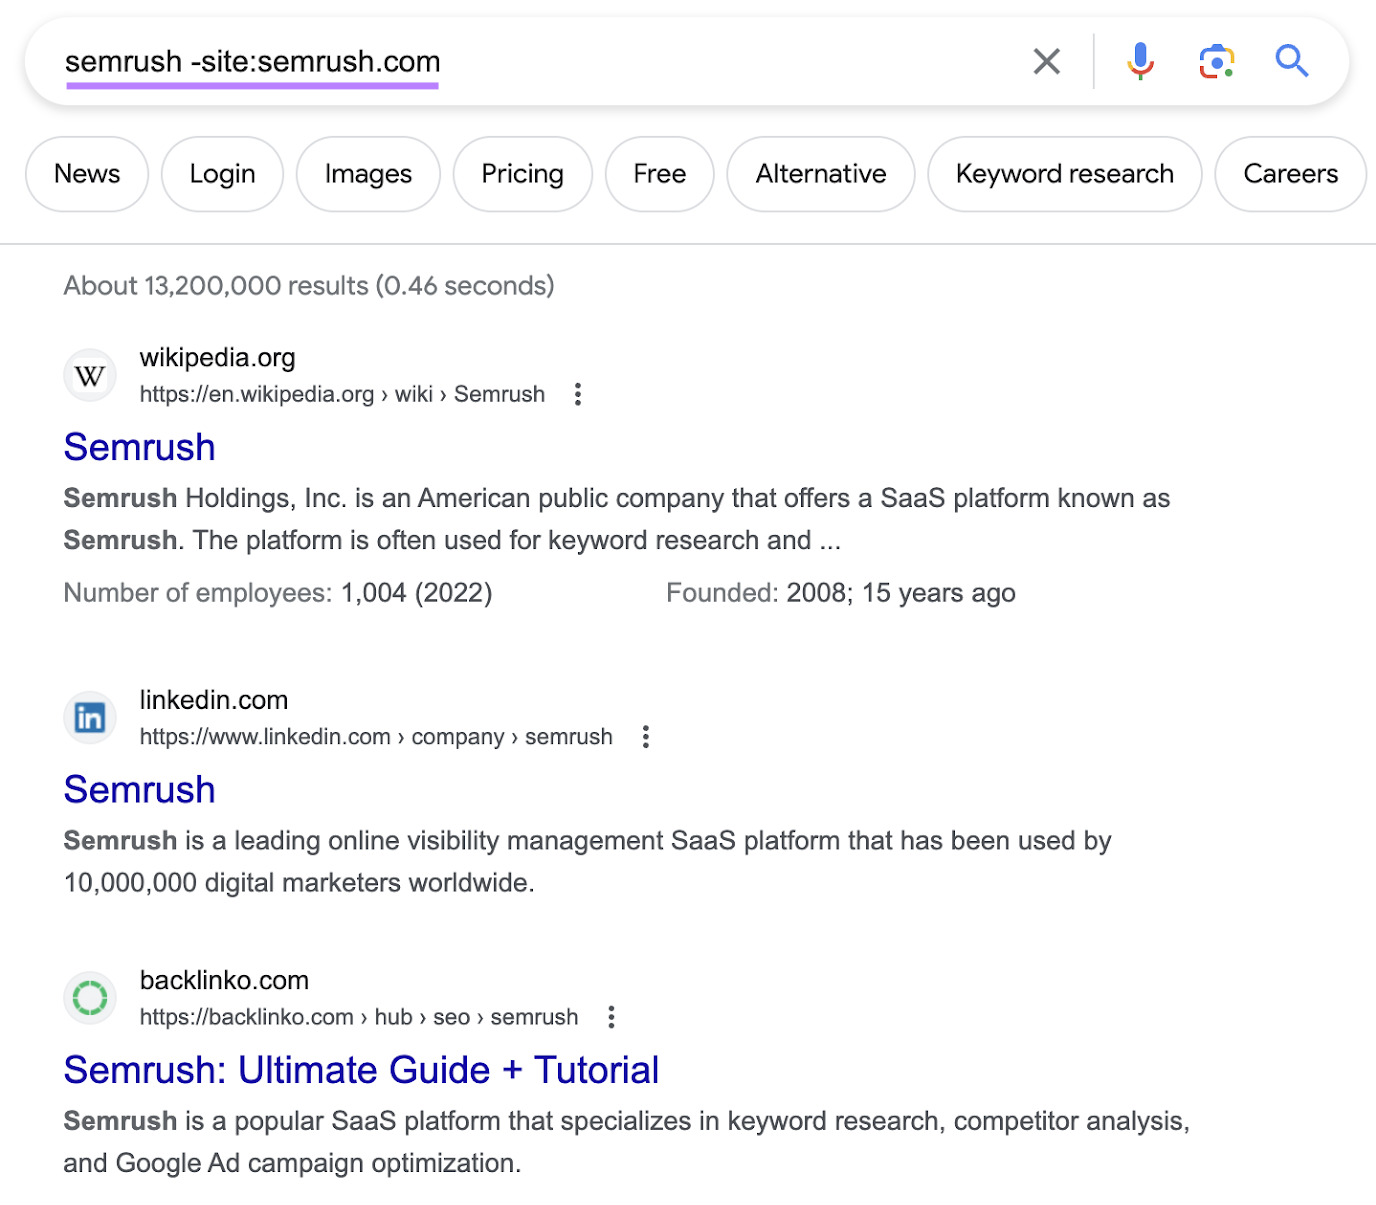Switch to the News search filter
Viewport: 1376px width, 1205px height.
pos(86,173)
